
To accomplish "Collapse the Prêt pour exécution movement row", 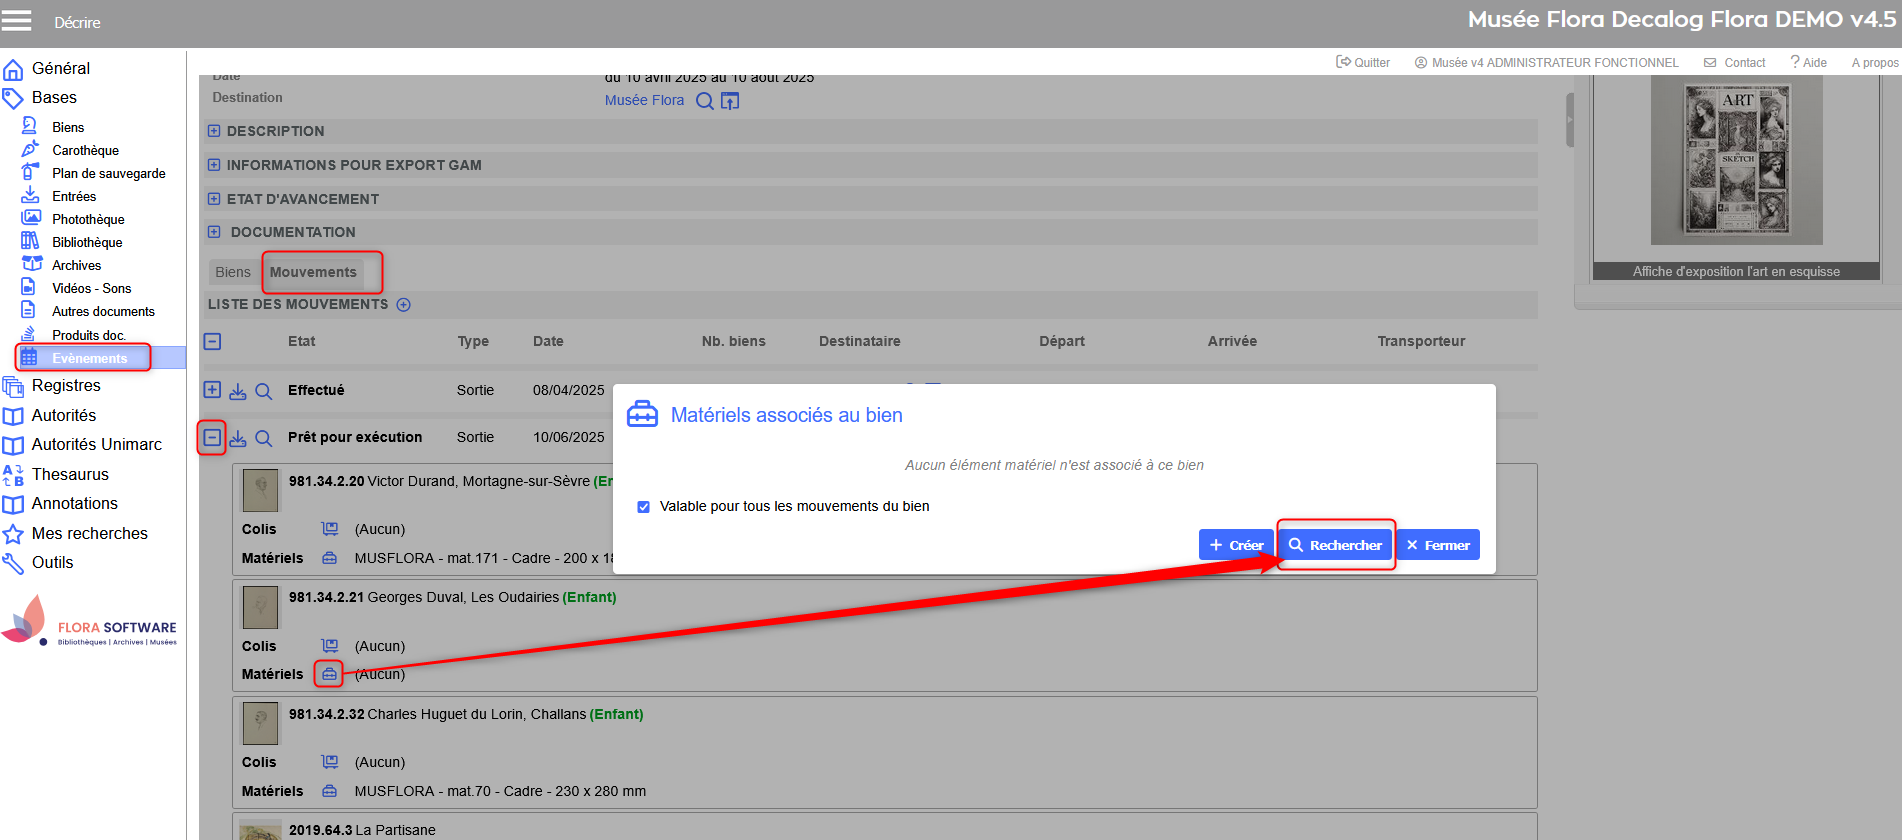I will point(212,437).
